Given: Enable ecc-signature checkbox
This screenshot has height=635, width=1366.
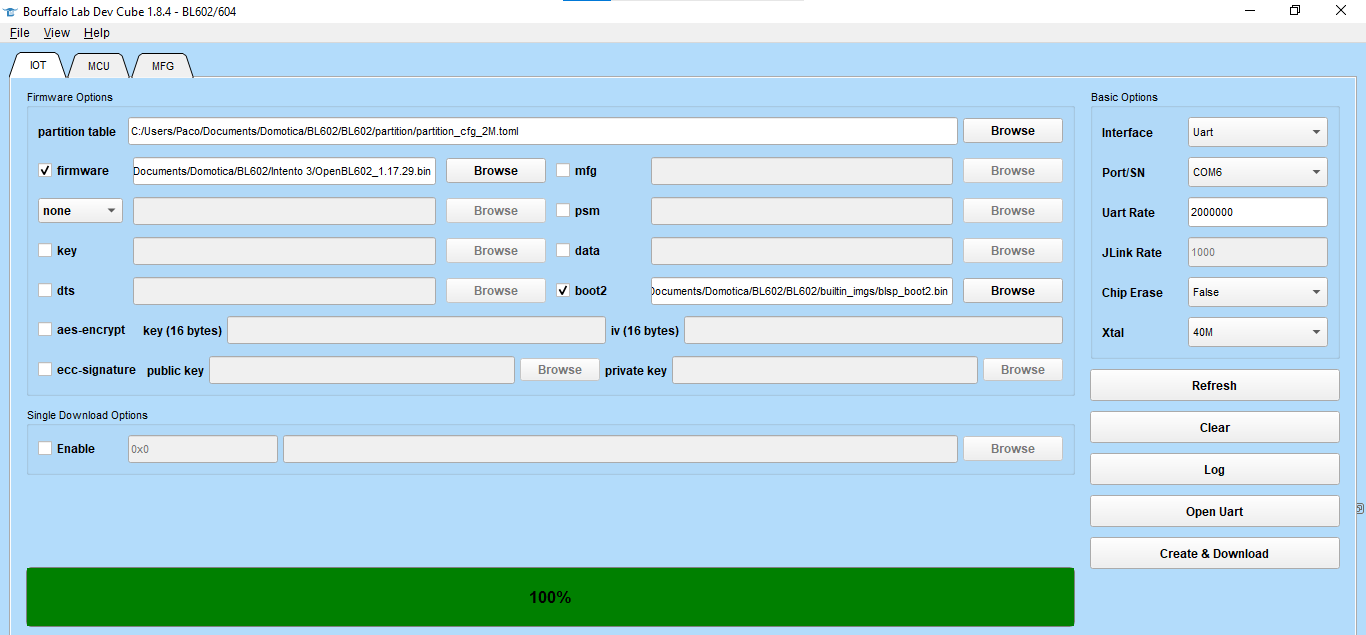Looking at the screenshot, I should tap(45, 369).
